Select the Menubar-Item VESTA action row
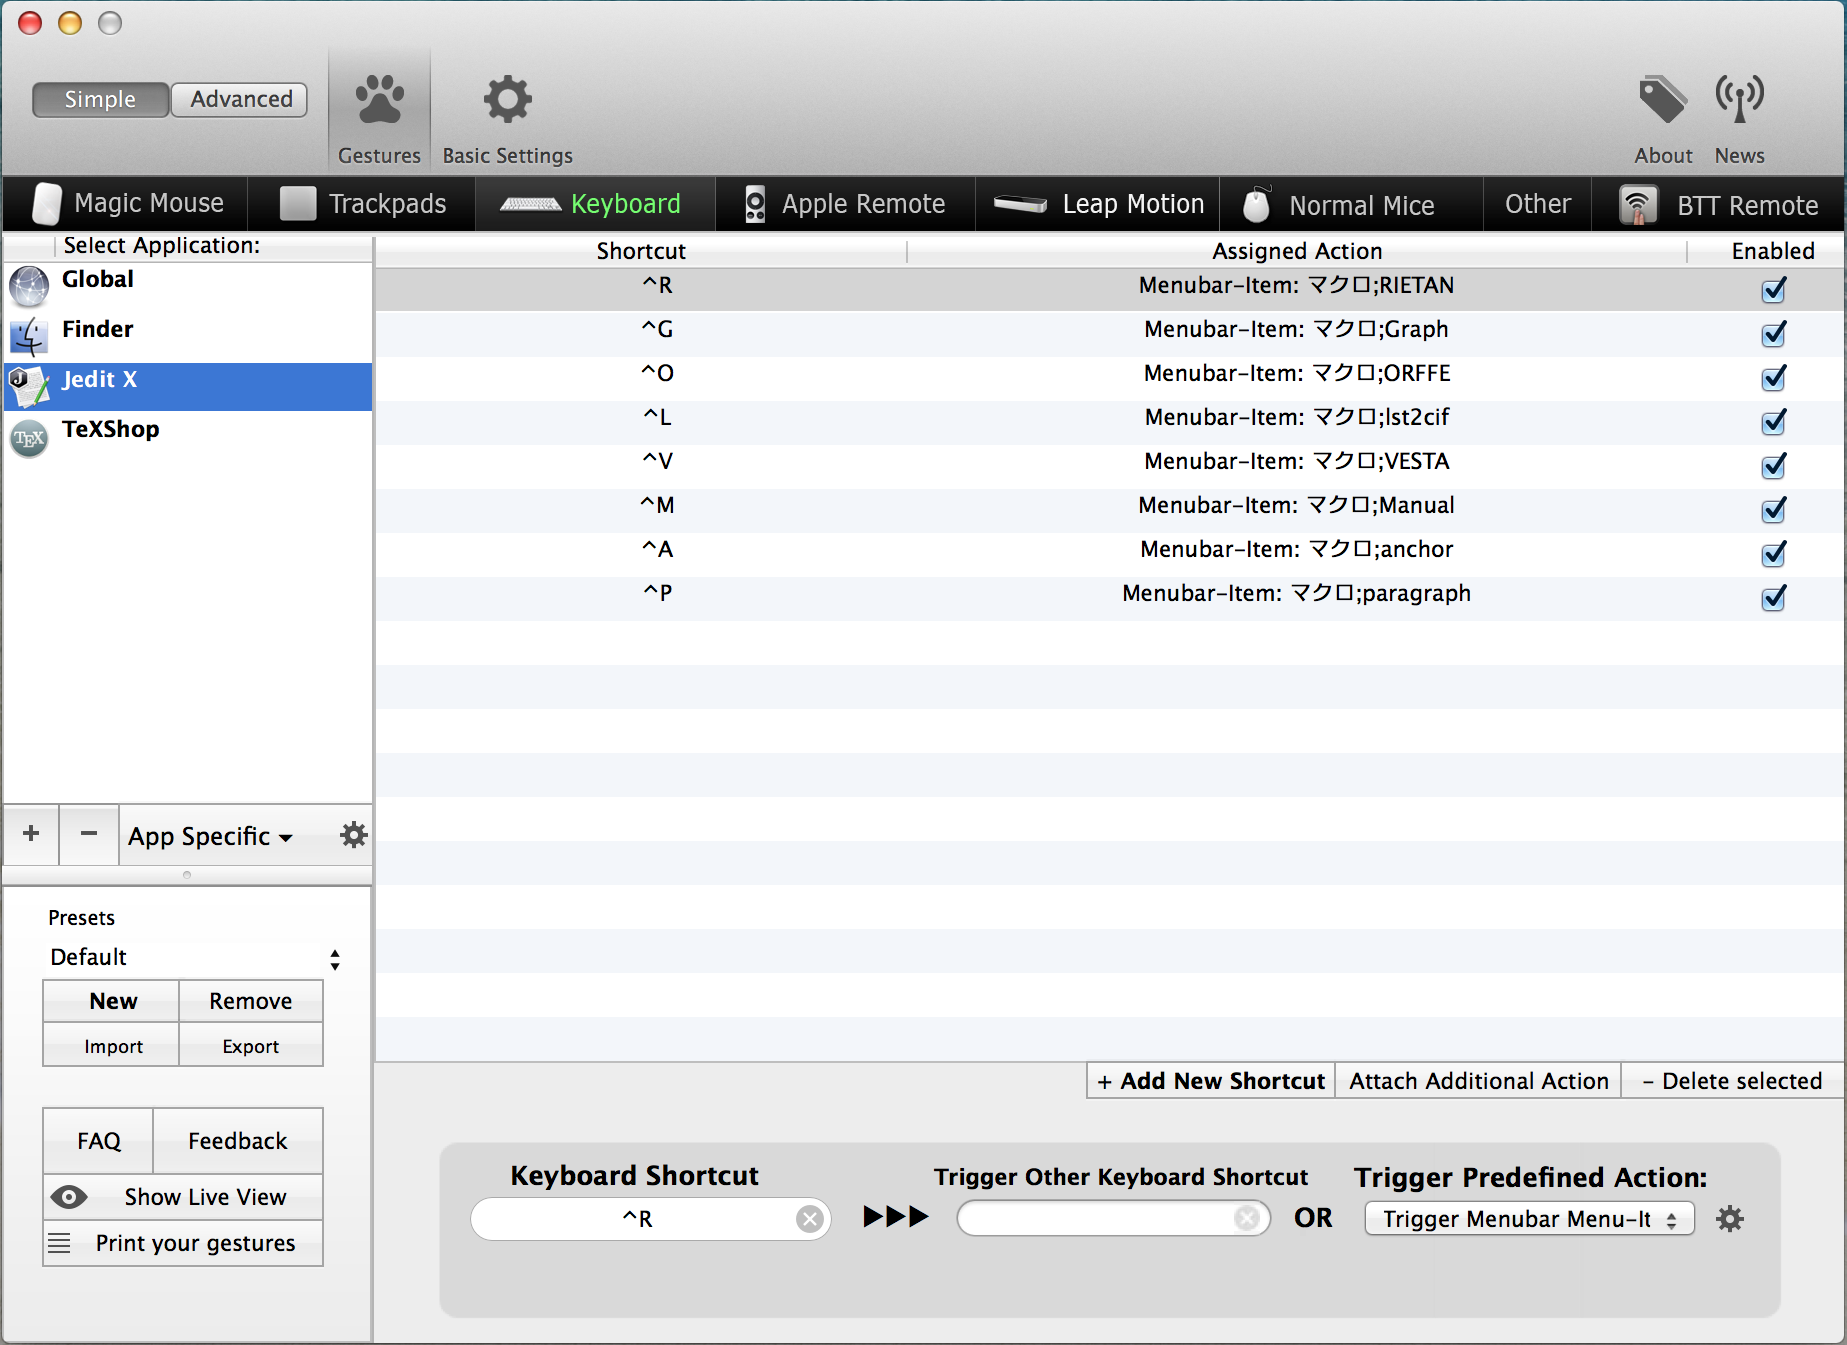The image size is (1847, 1345). pyautogui.click(x=1110, y=466)
